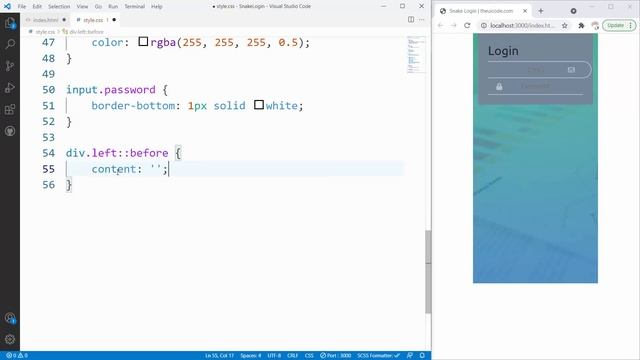The height and width of the screenshot is (360, 640).
Task: Click the padlock icon in the Password field
Action: point(499,86)
